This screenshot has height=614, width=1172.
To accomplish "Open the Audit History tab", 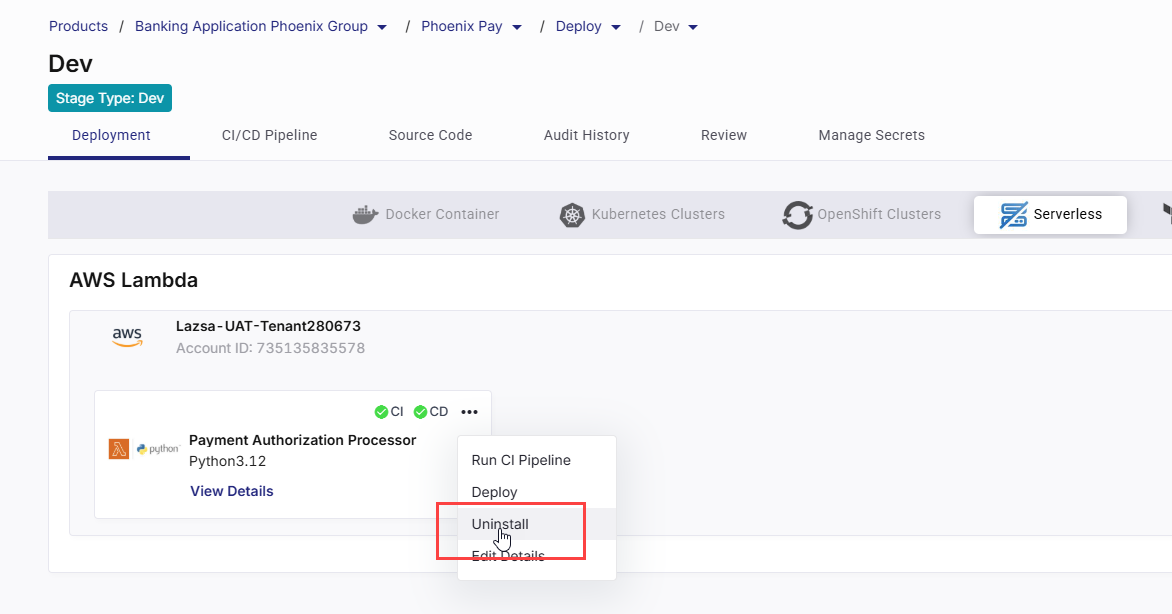I will click(x=587, y=135).
